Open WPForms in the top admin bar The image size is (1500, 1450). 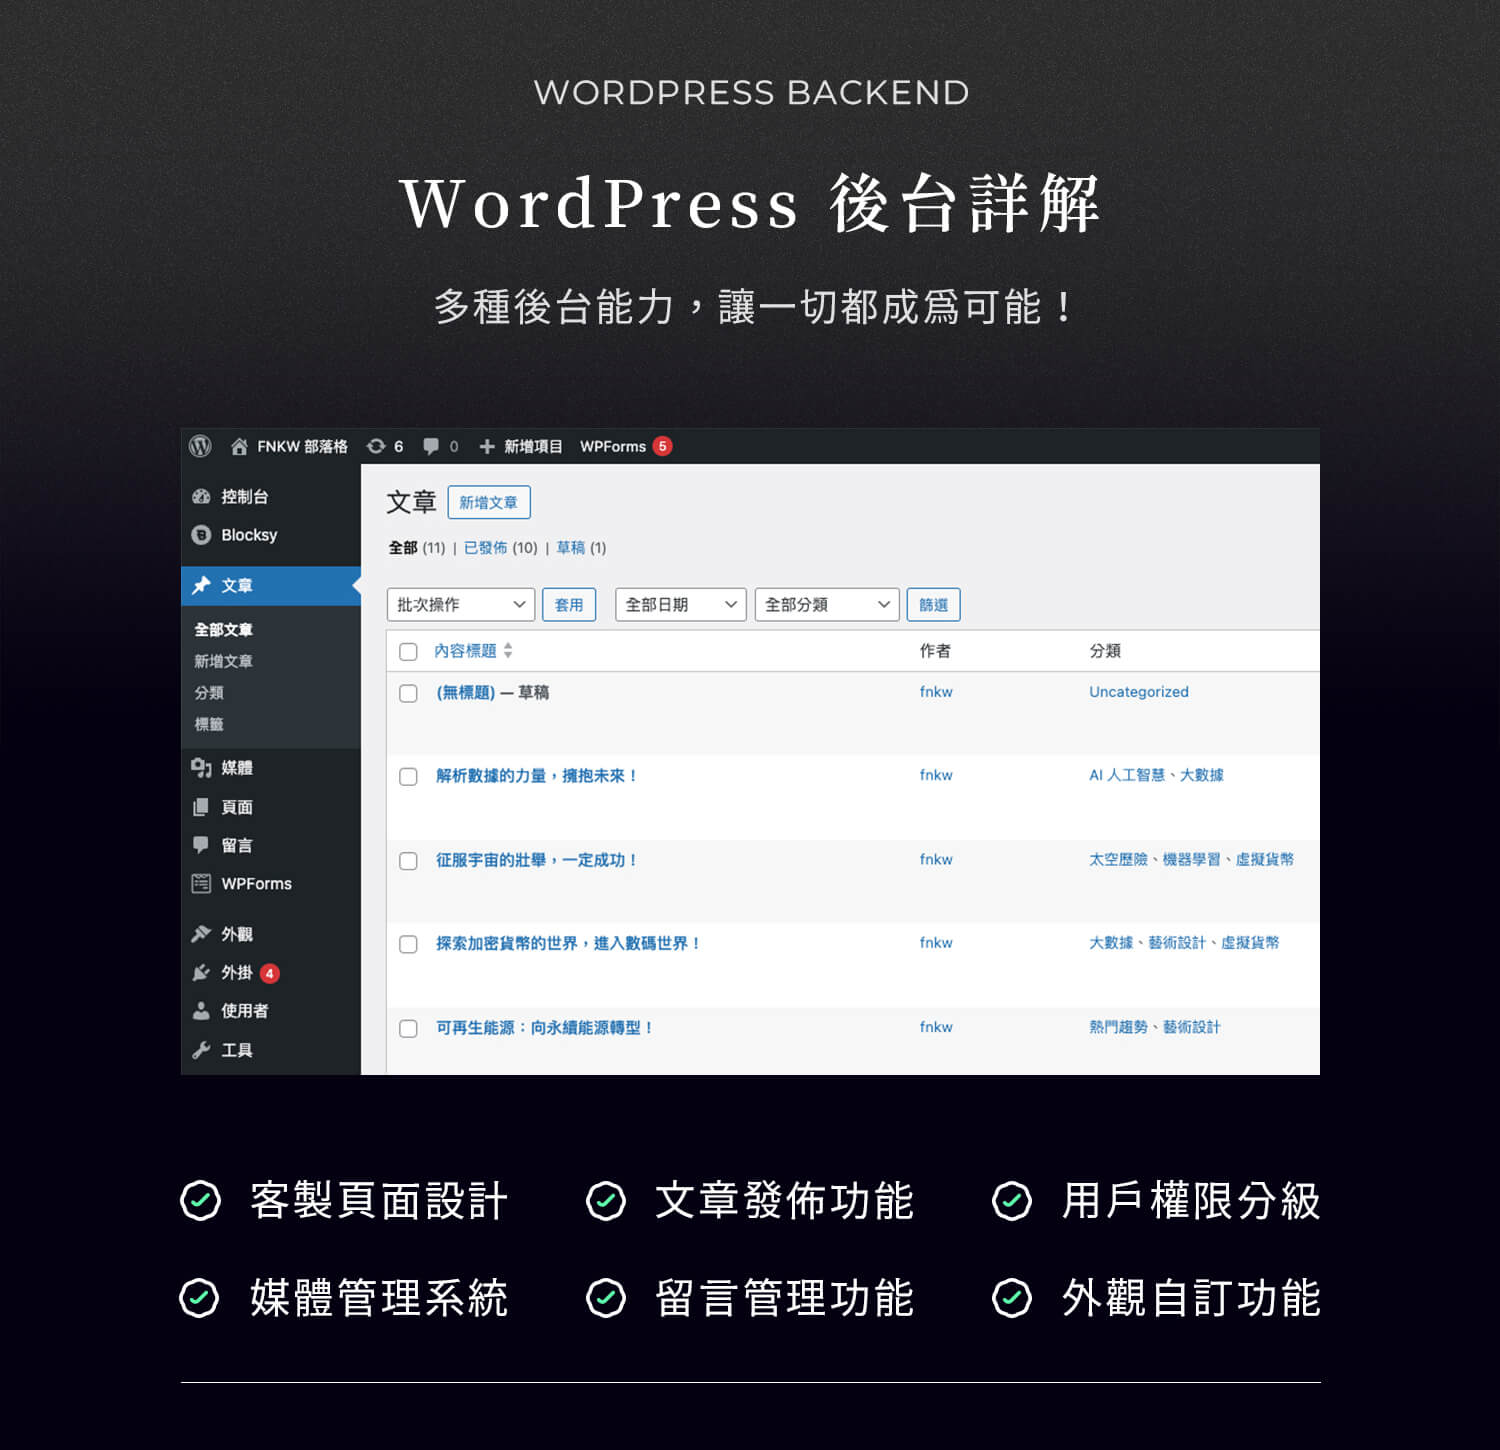613,446
